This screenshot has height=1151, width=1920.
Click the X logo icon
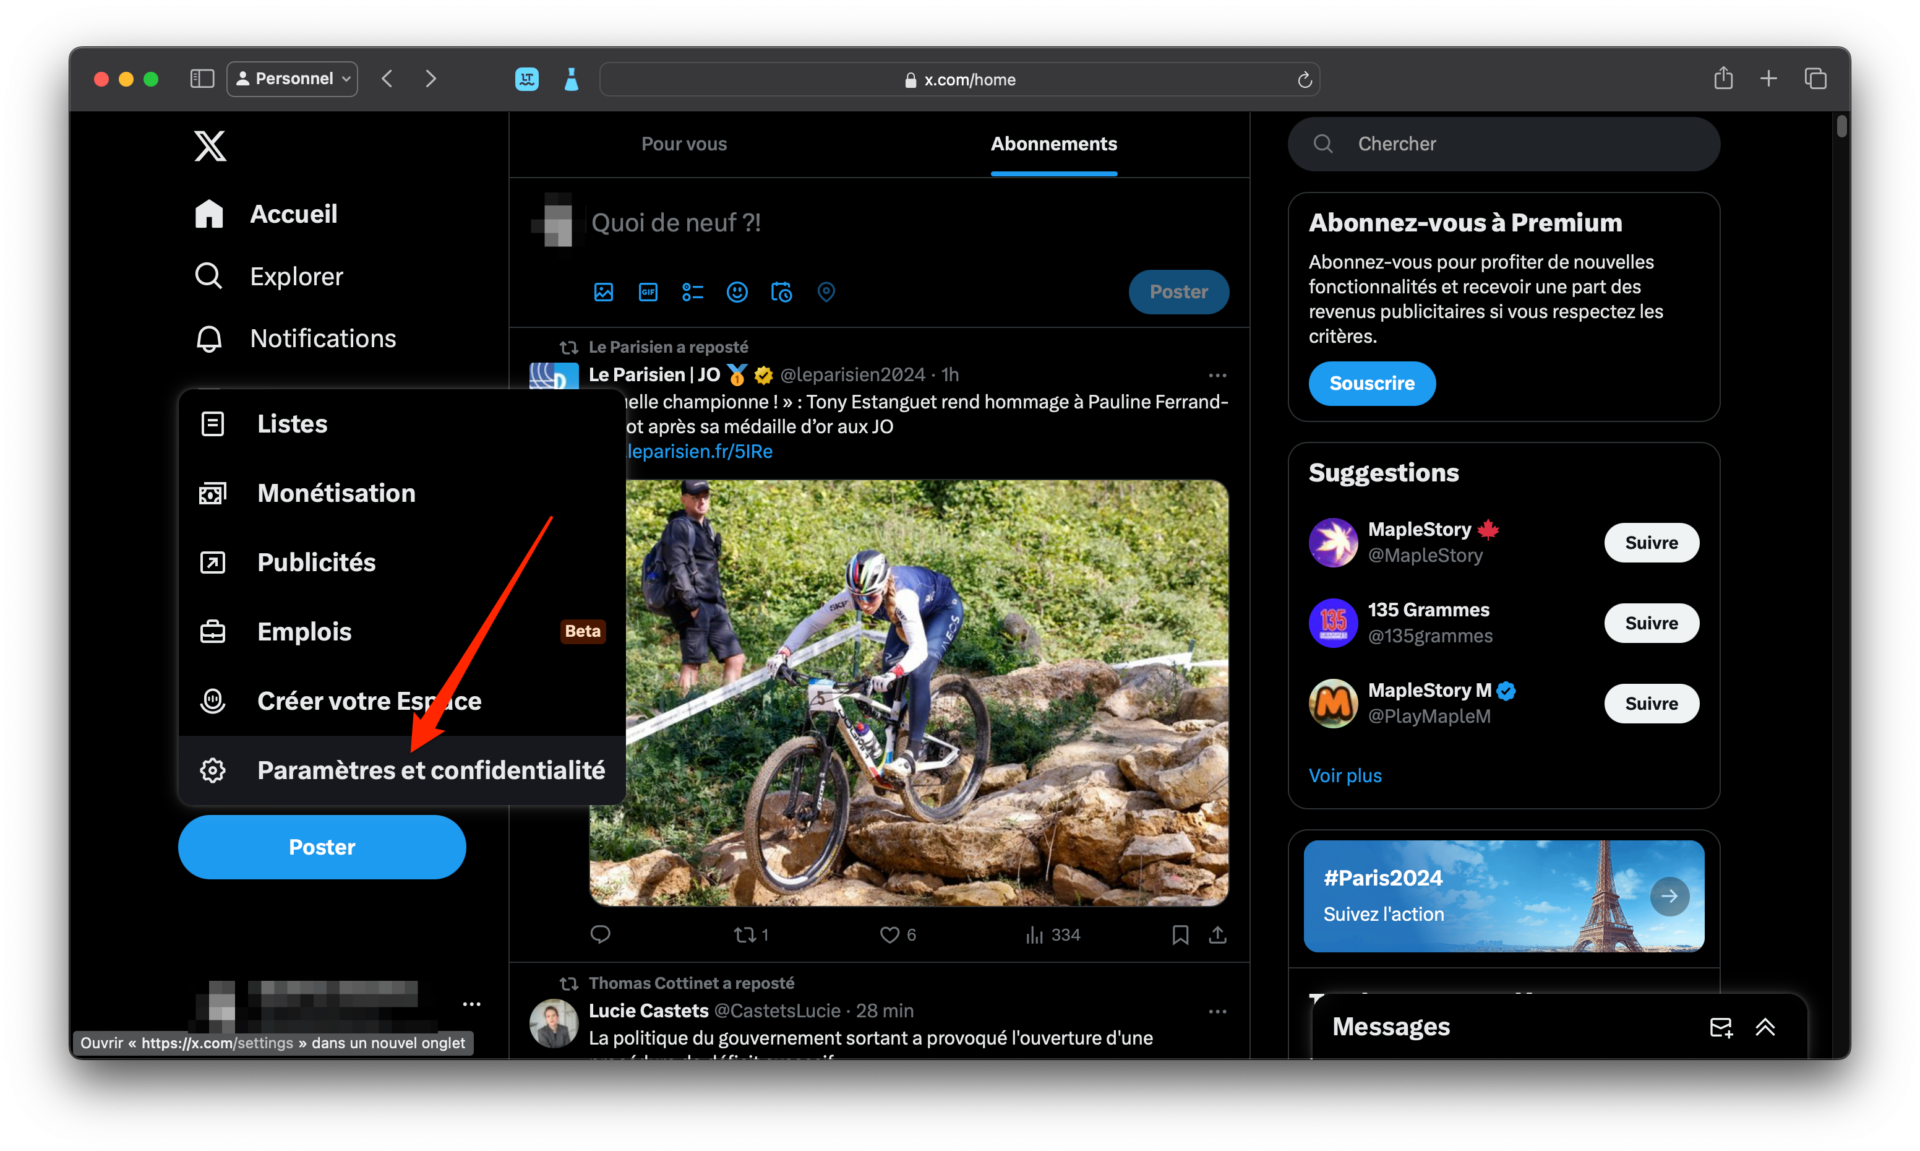pyautogui.click(x=210, y=146)
